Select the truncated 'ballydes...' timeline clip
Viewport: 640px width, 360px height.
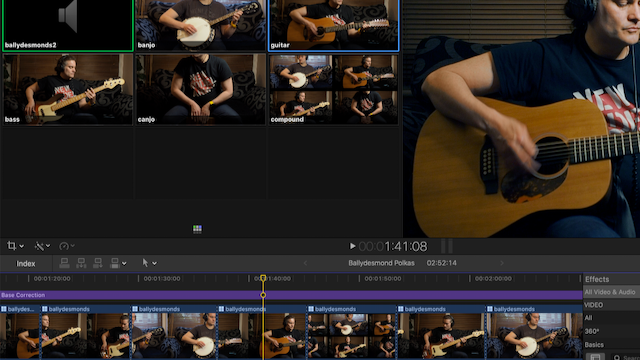(x=20, y=332)
